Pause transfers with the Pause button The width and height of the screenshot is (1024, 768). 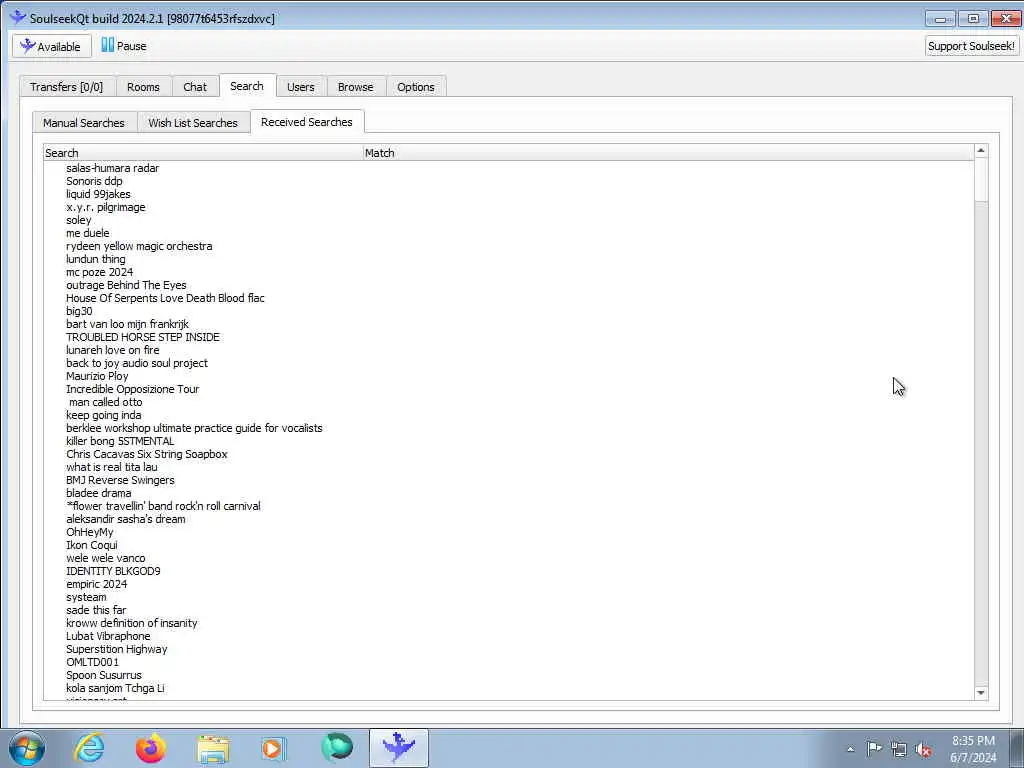pyautogui.click(x=124, y=46)
